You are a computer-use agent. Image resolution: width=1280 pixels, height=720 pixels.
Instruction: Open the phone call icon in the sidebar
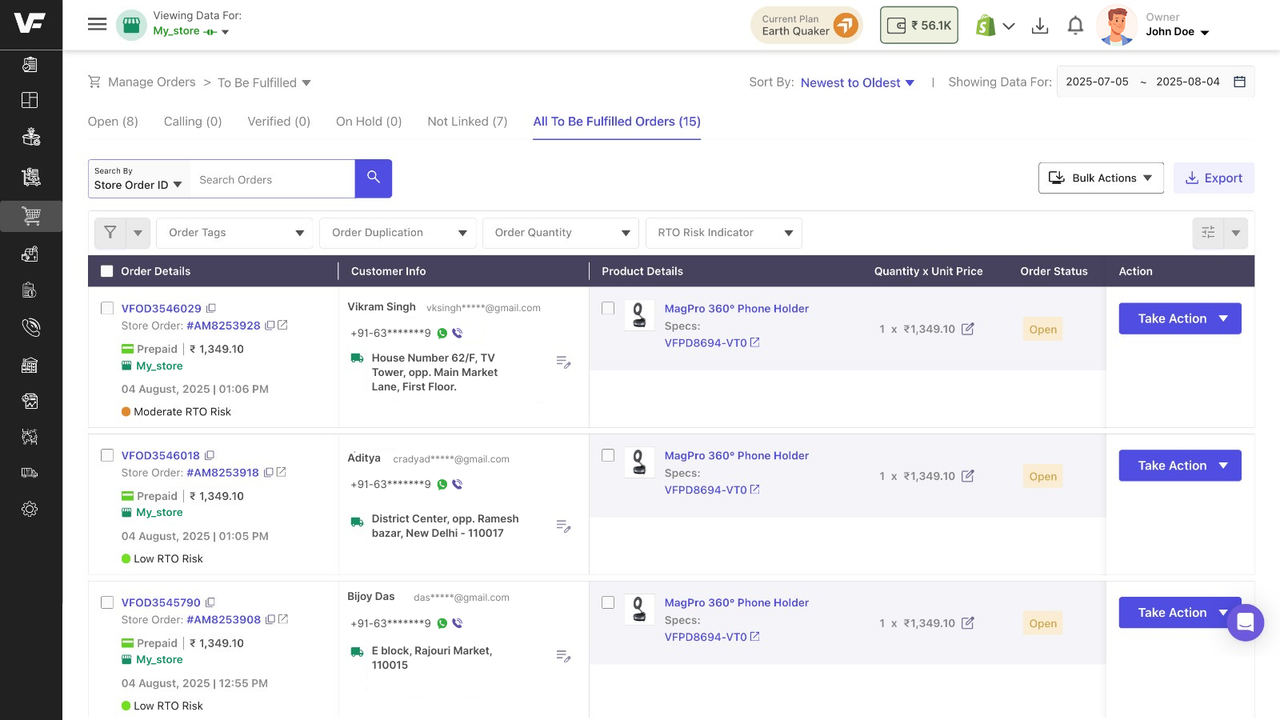tap(30, 327)
